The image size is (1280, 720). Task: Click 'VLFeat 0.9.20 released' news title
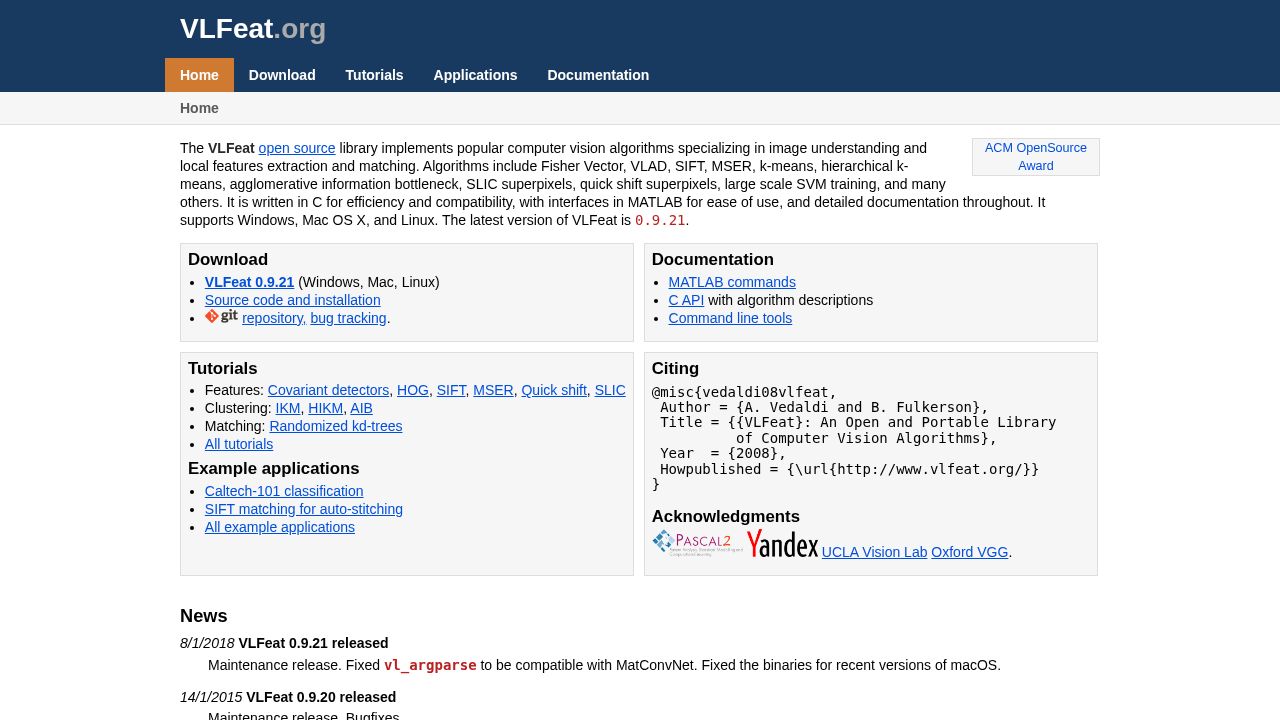[x=321, y=697]
